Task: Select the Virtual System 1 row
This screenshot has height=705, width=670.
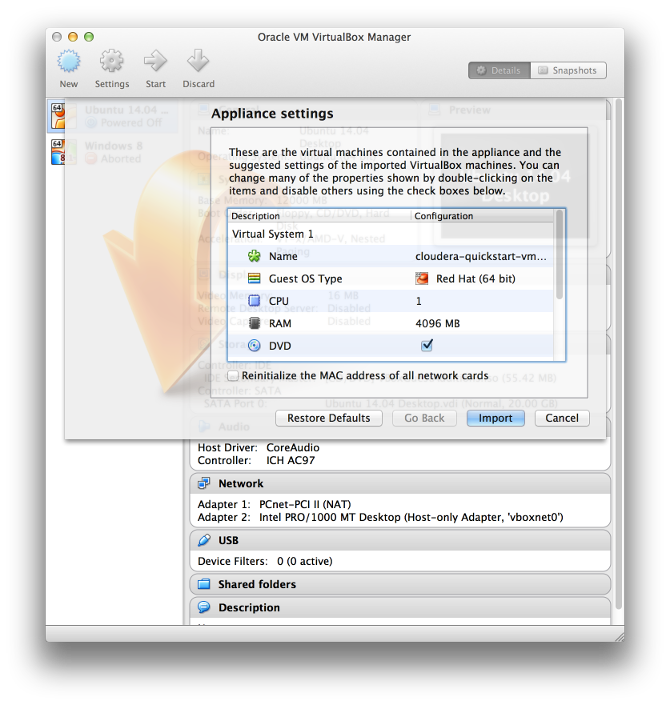Action: 390,234
